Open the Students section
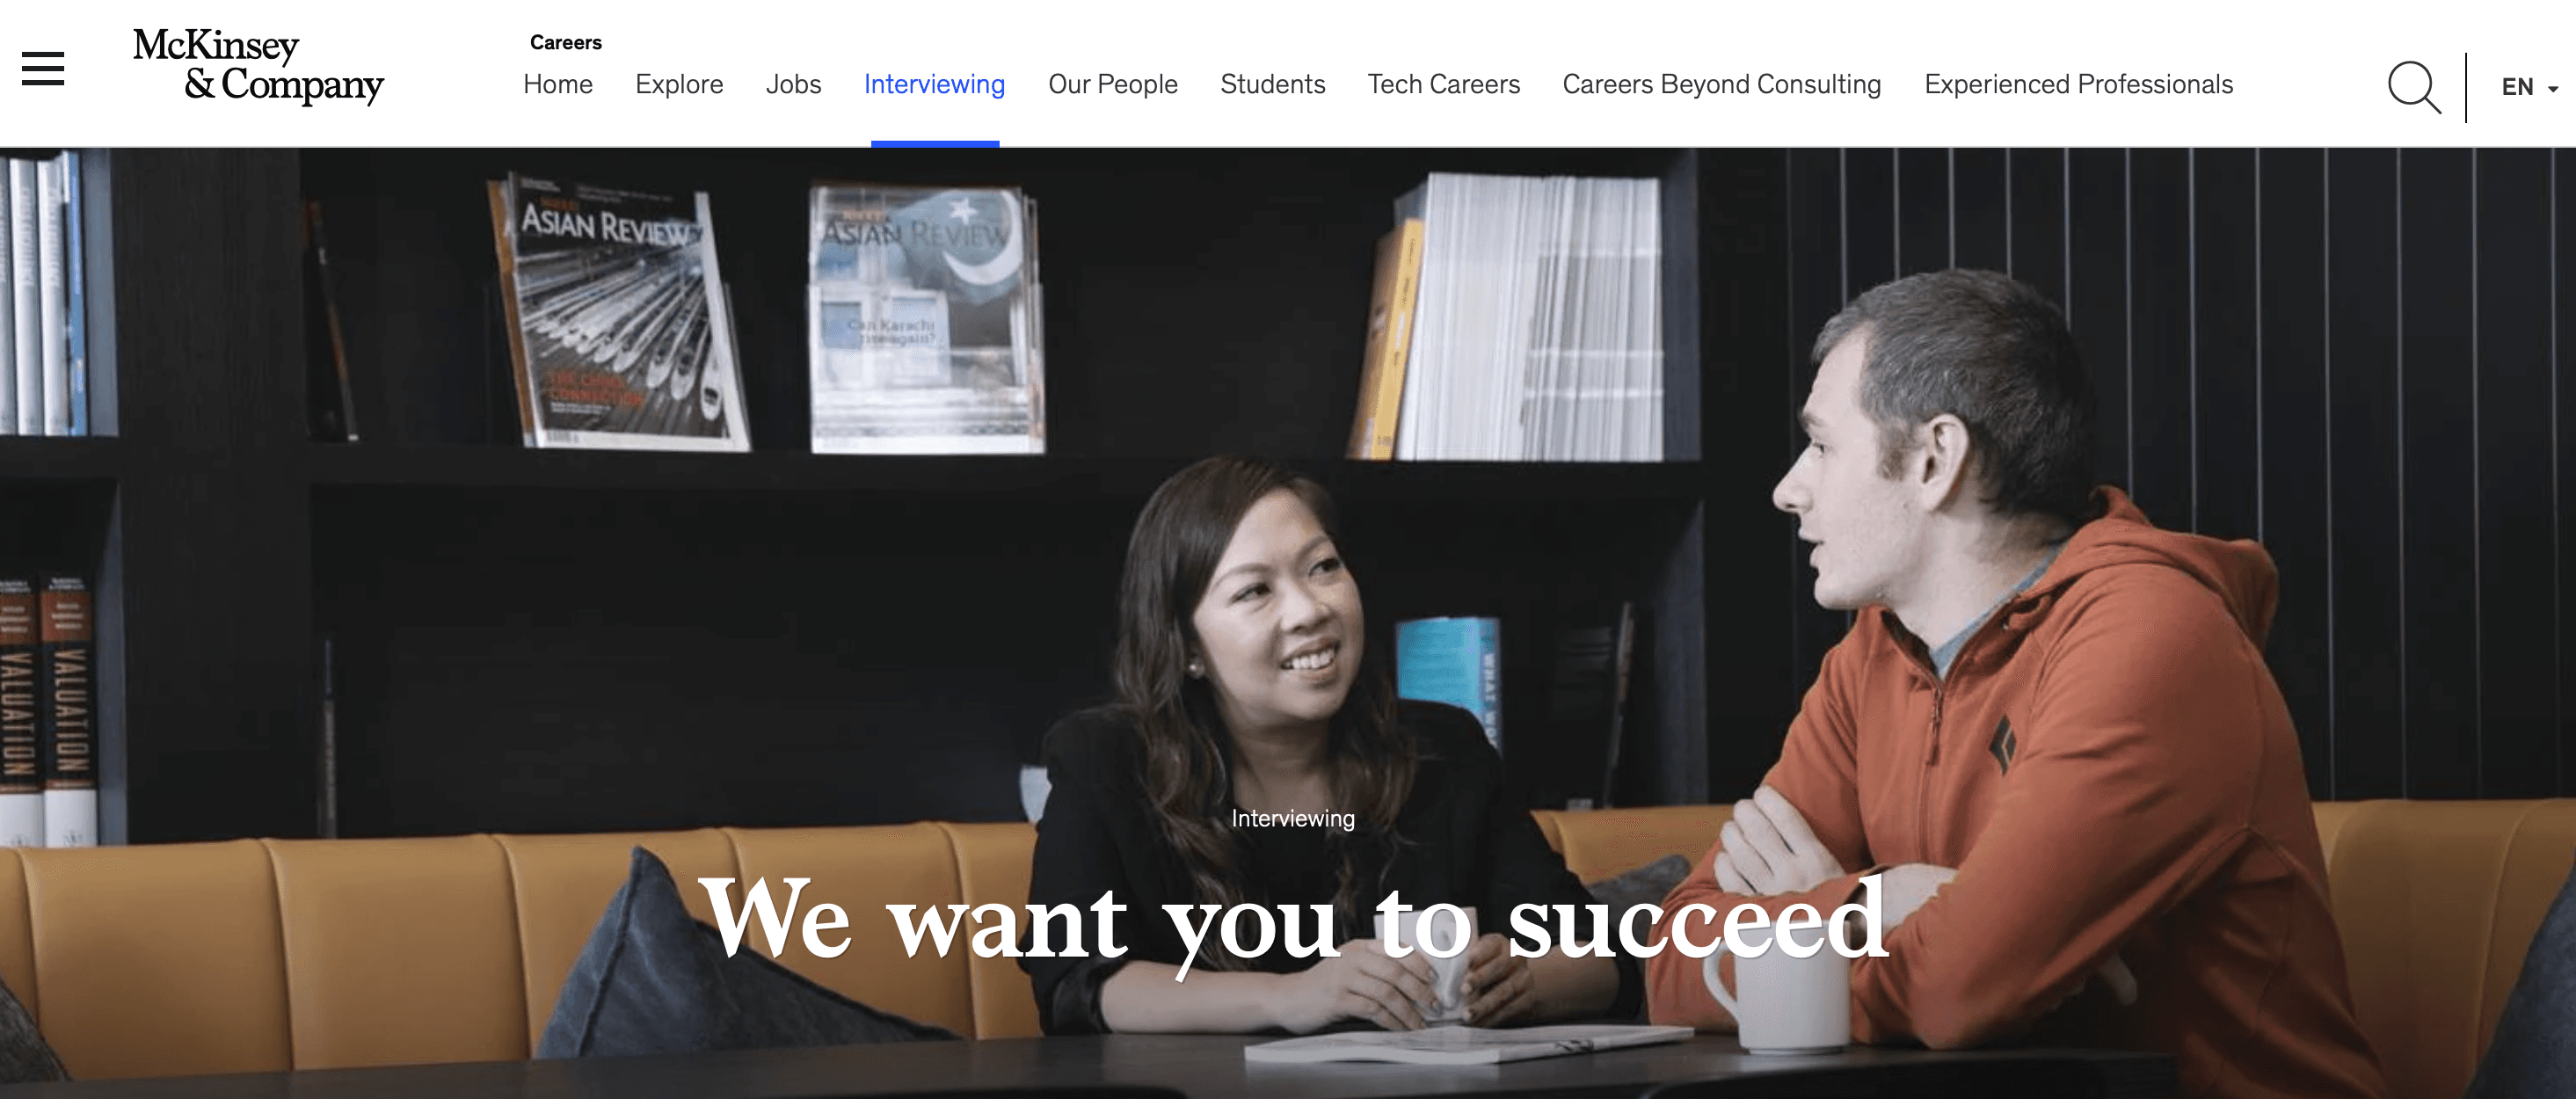Screen dimensions: 2576x1099 click(1272, 85)
